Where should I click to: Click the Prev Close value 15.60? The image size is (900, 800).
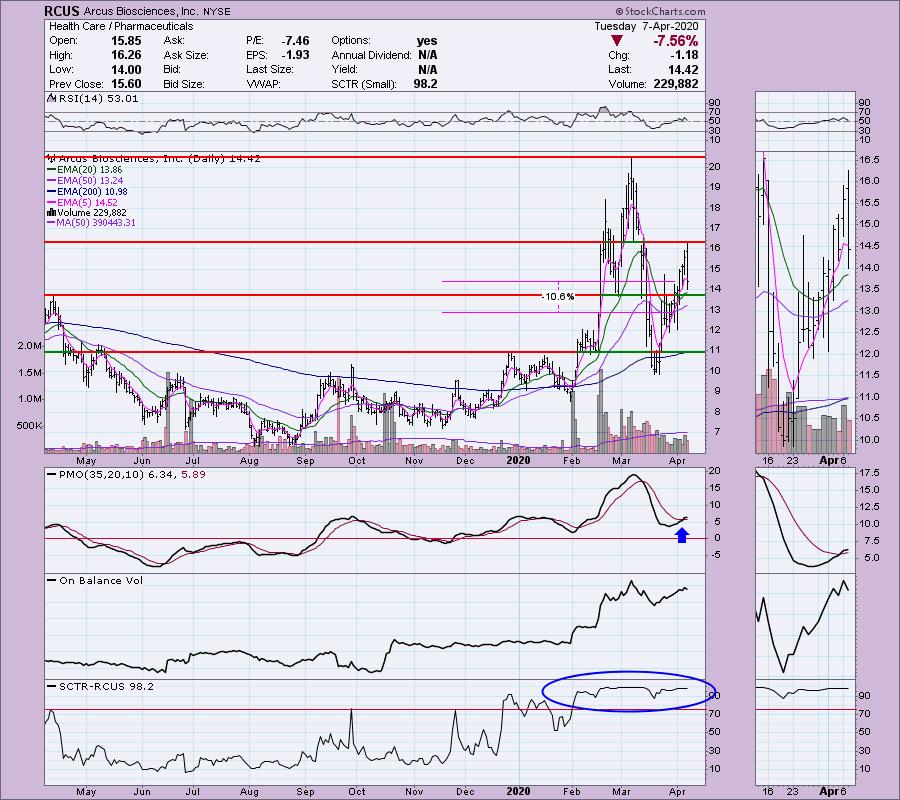(126, 84)
